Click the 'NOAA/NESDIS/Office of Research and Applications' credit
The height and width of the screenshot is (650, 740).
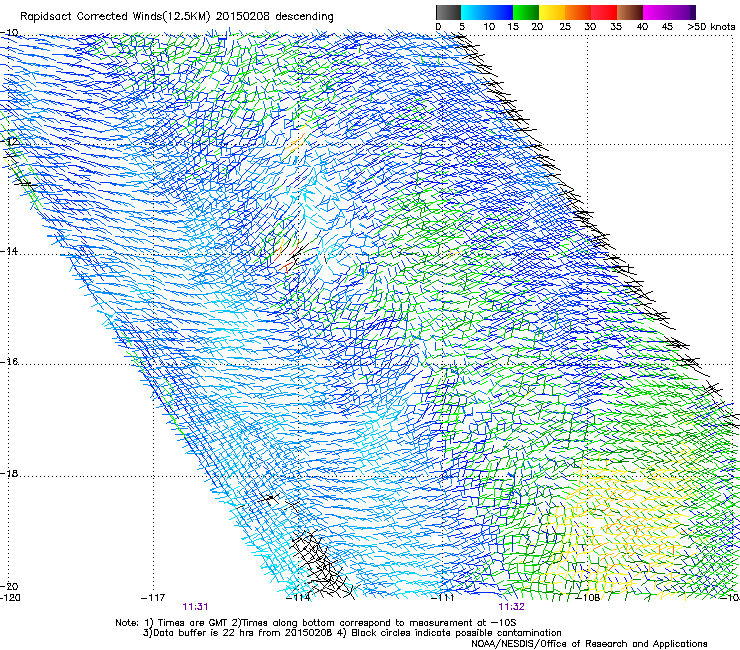click(589, 644)
